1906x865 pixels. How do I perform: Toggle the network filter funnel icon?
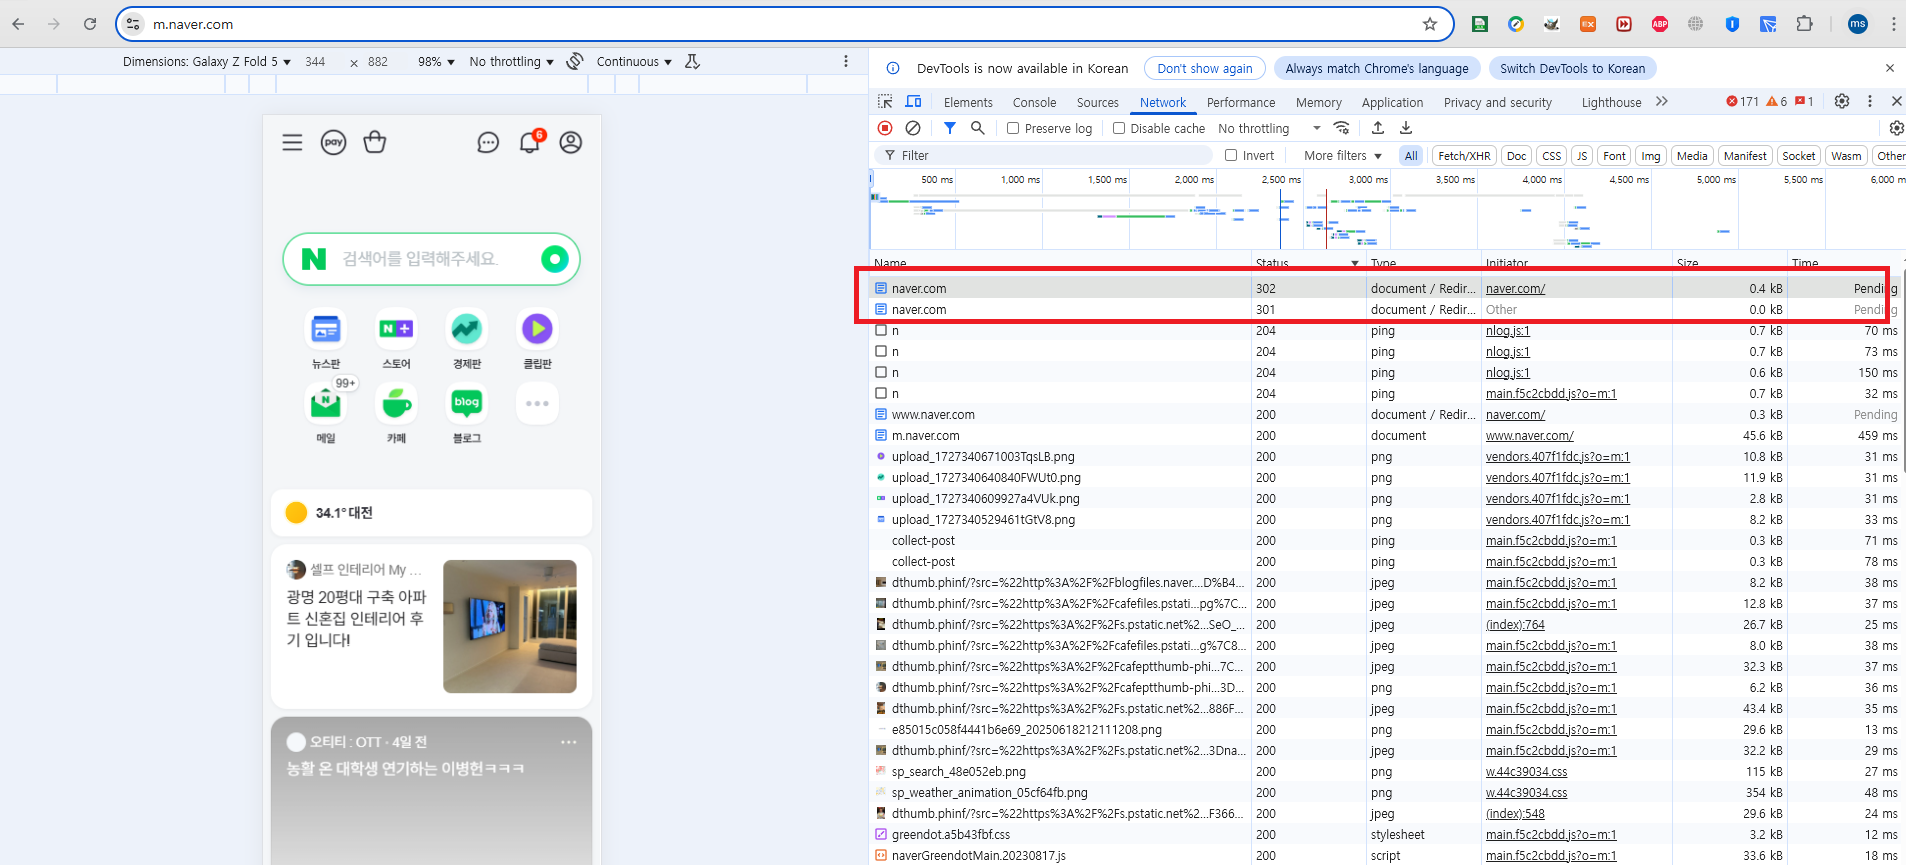click(950, 128)
